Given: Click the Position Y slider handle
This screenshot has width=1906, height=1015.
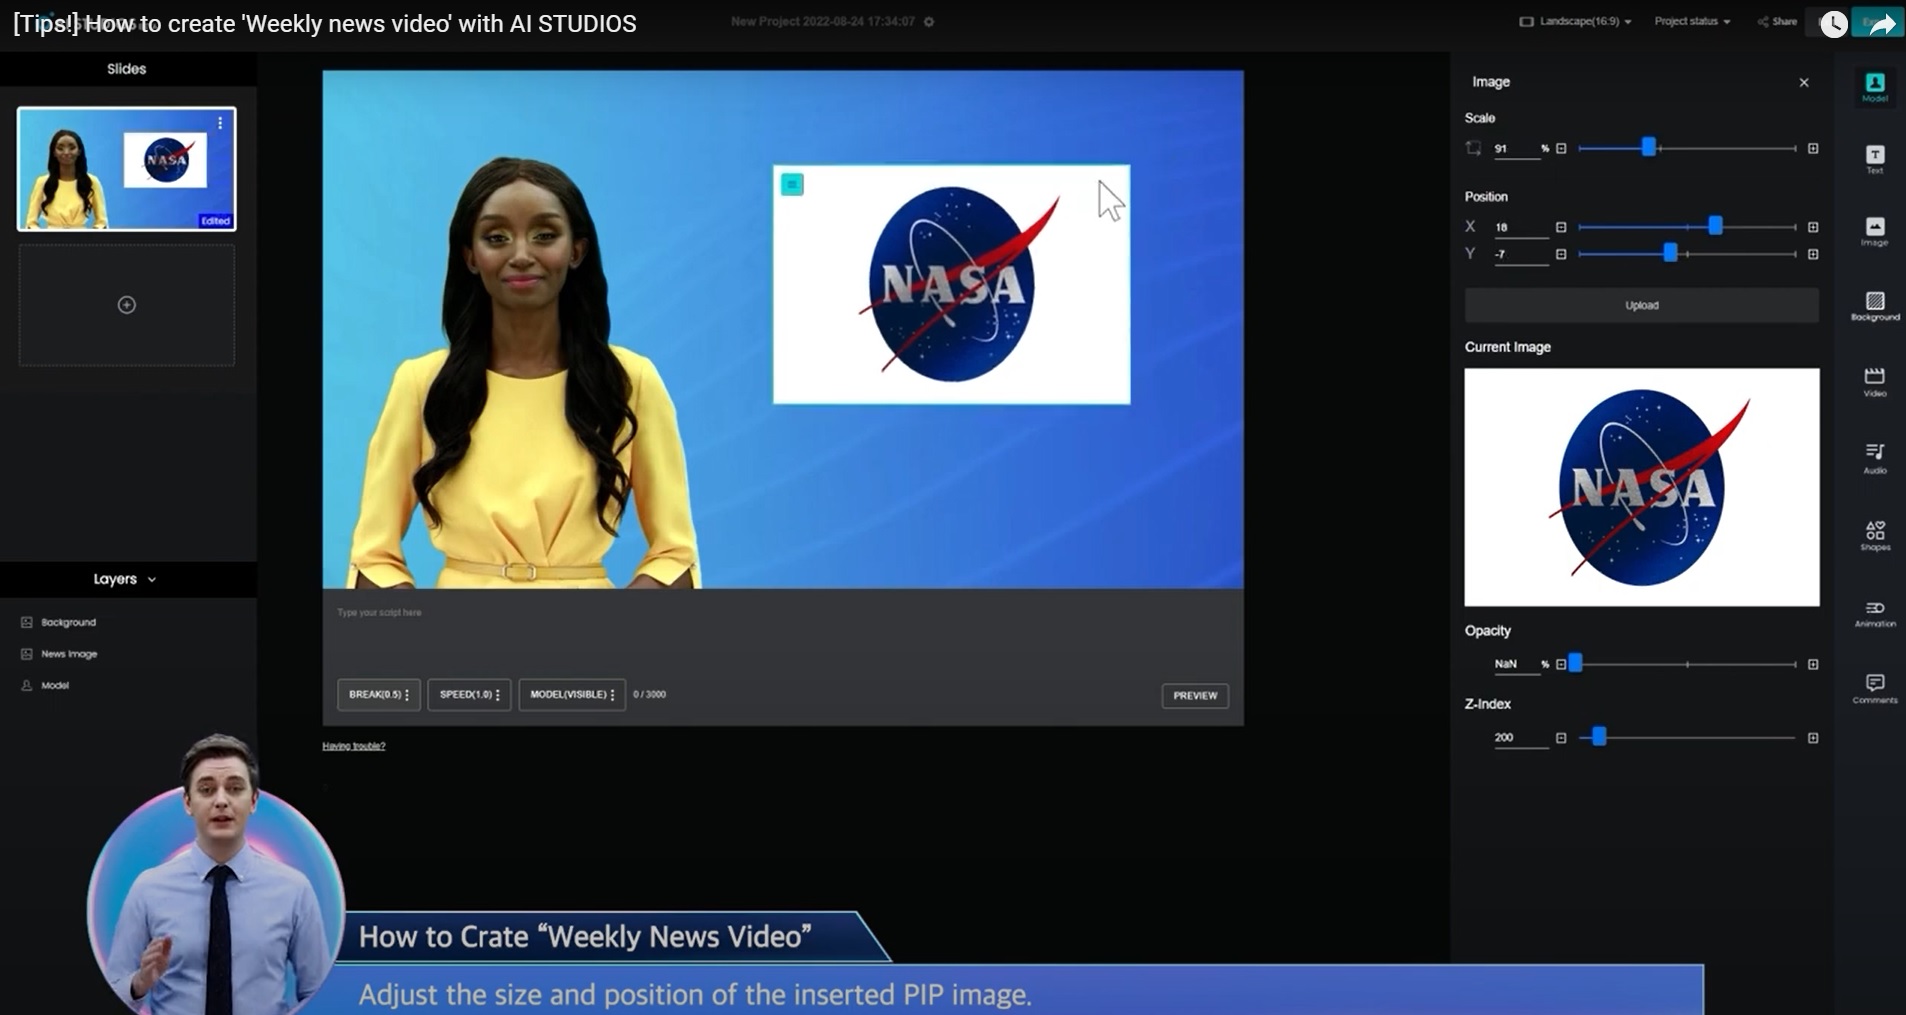Looking at the screenshot, I should 1670,254.
